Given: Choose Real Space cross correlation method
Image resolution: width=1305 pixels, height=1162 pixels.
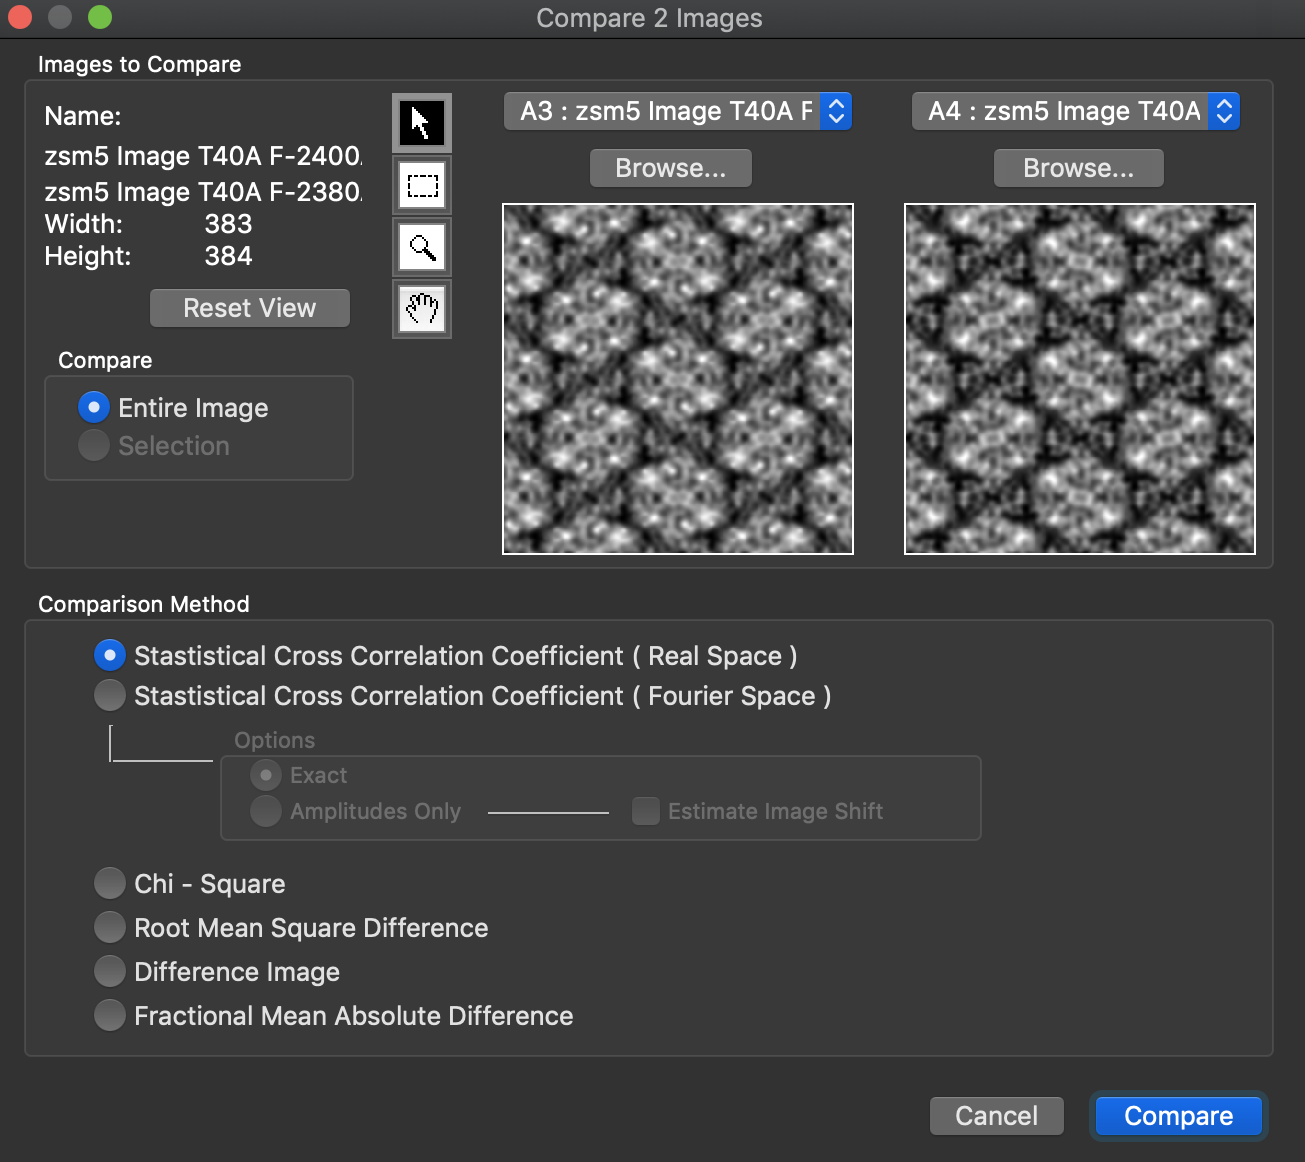Looking at the screenshot, I should pyautogui.click(x=110, y=655).
